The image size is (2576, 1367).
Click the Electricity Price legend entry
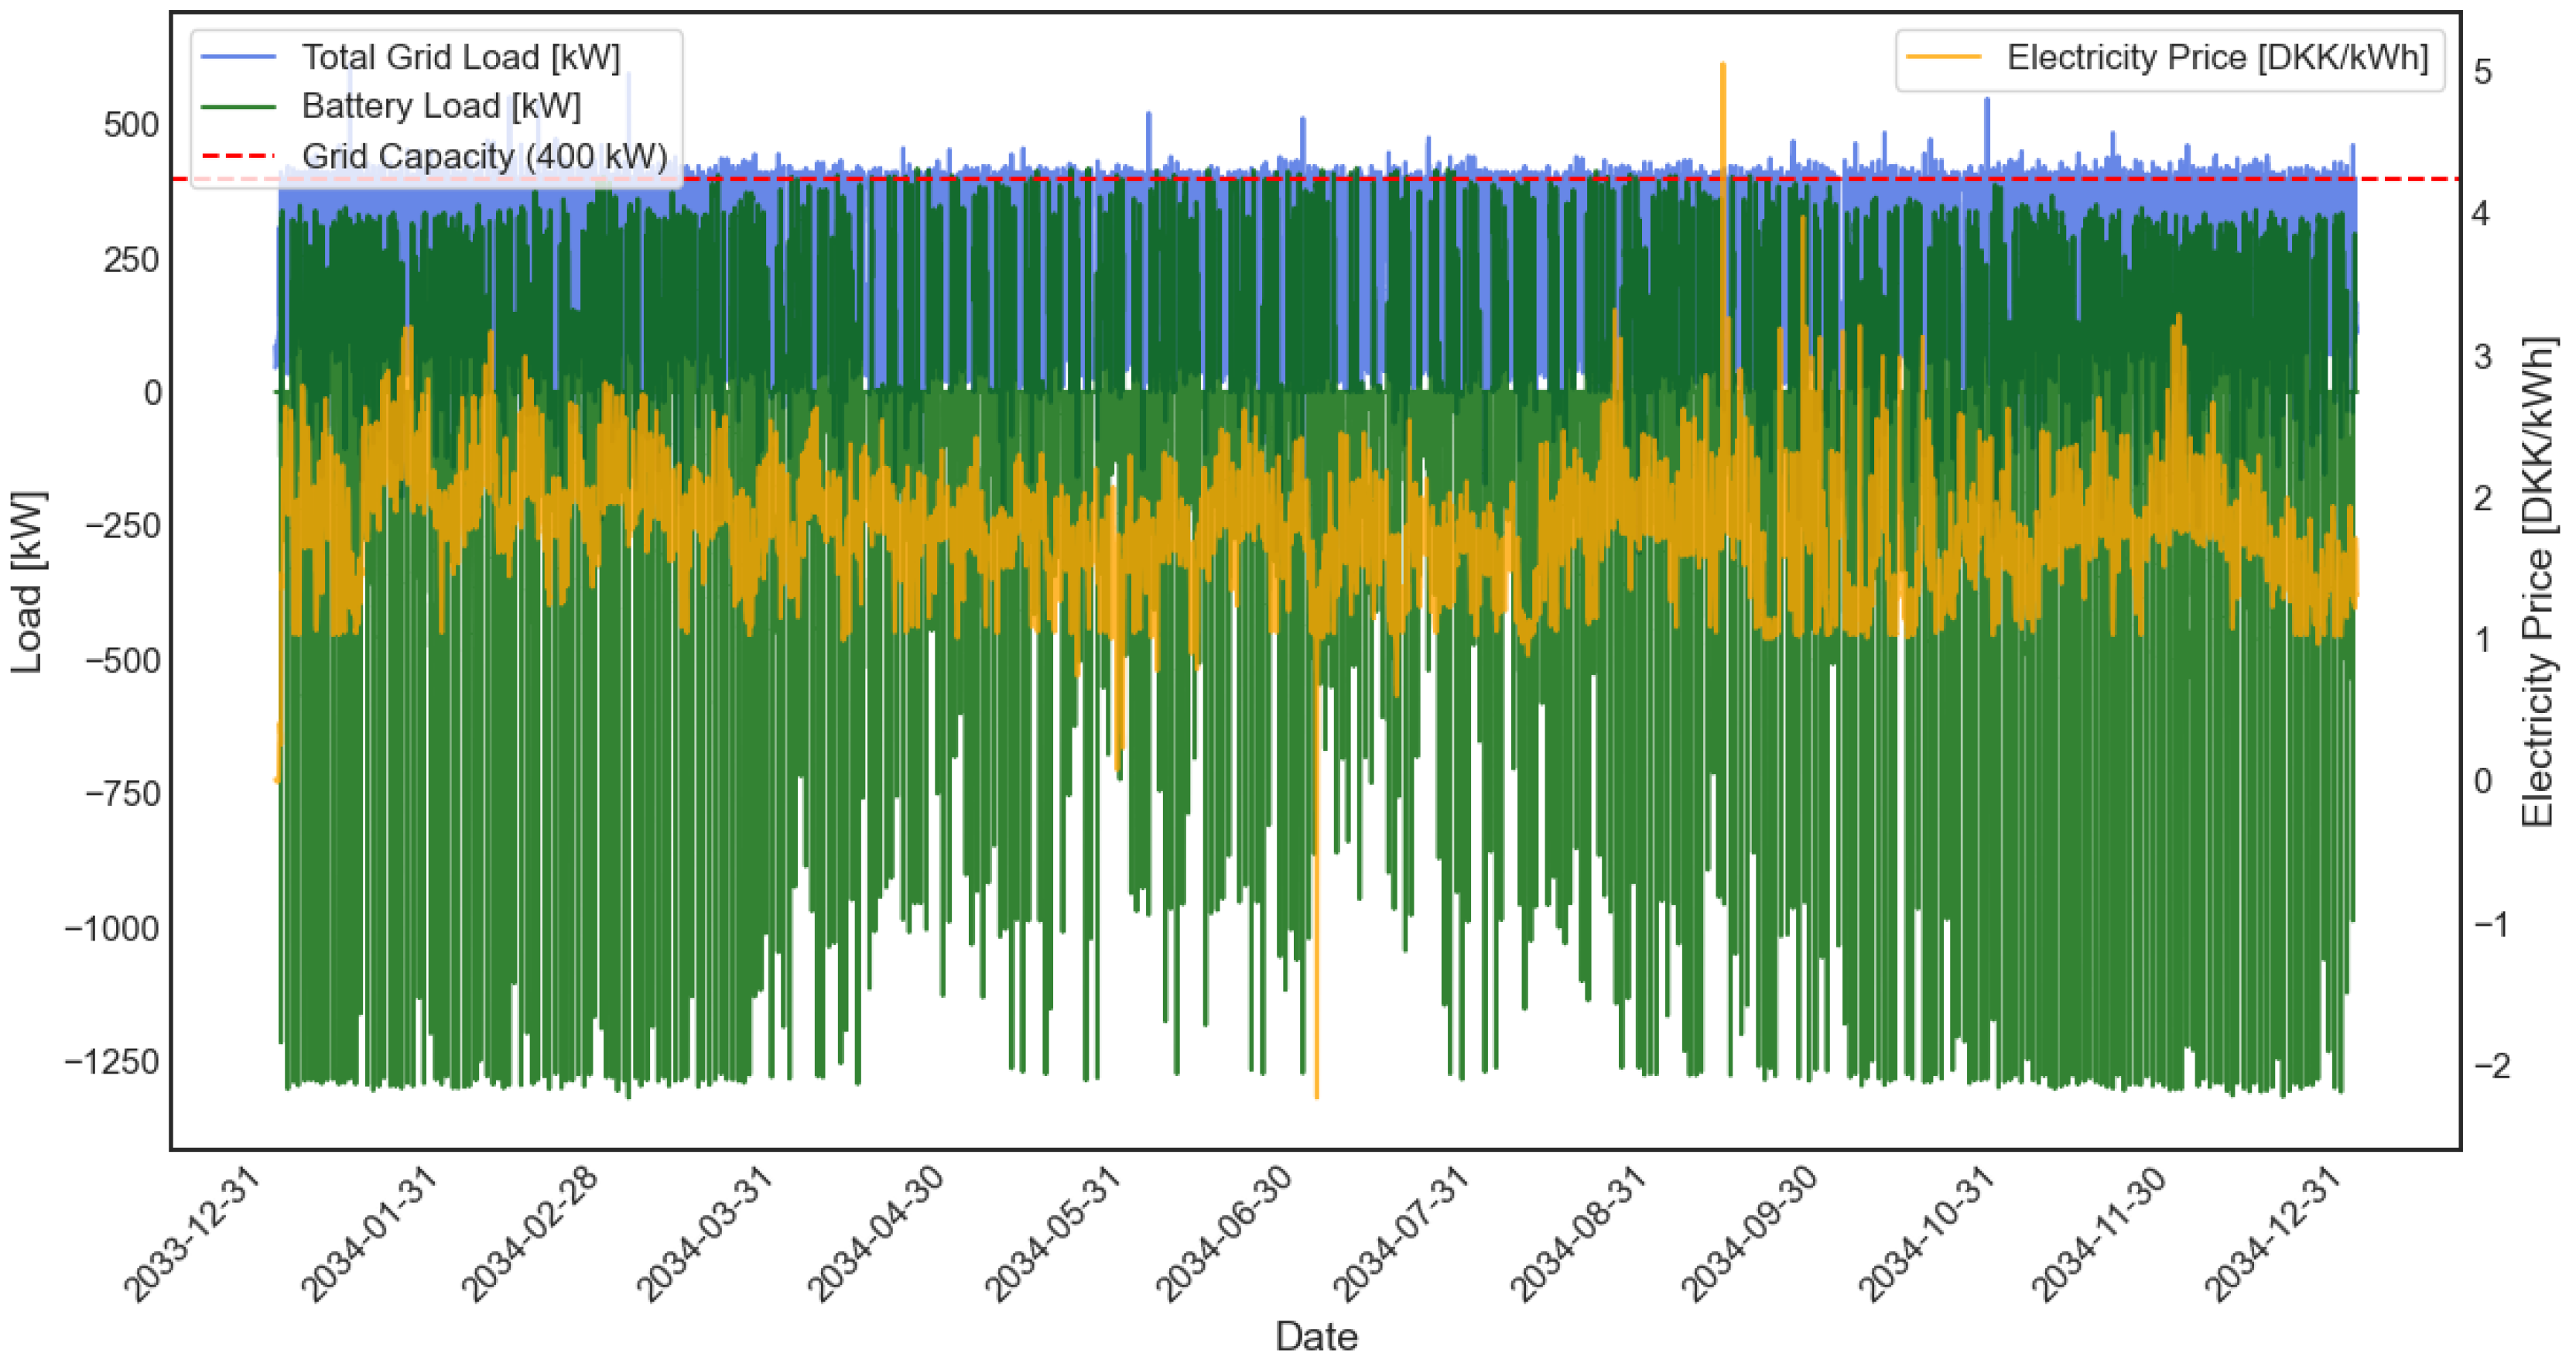tap(2216, 57)
